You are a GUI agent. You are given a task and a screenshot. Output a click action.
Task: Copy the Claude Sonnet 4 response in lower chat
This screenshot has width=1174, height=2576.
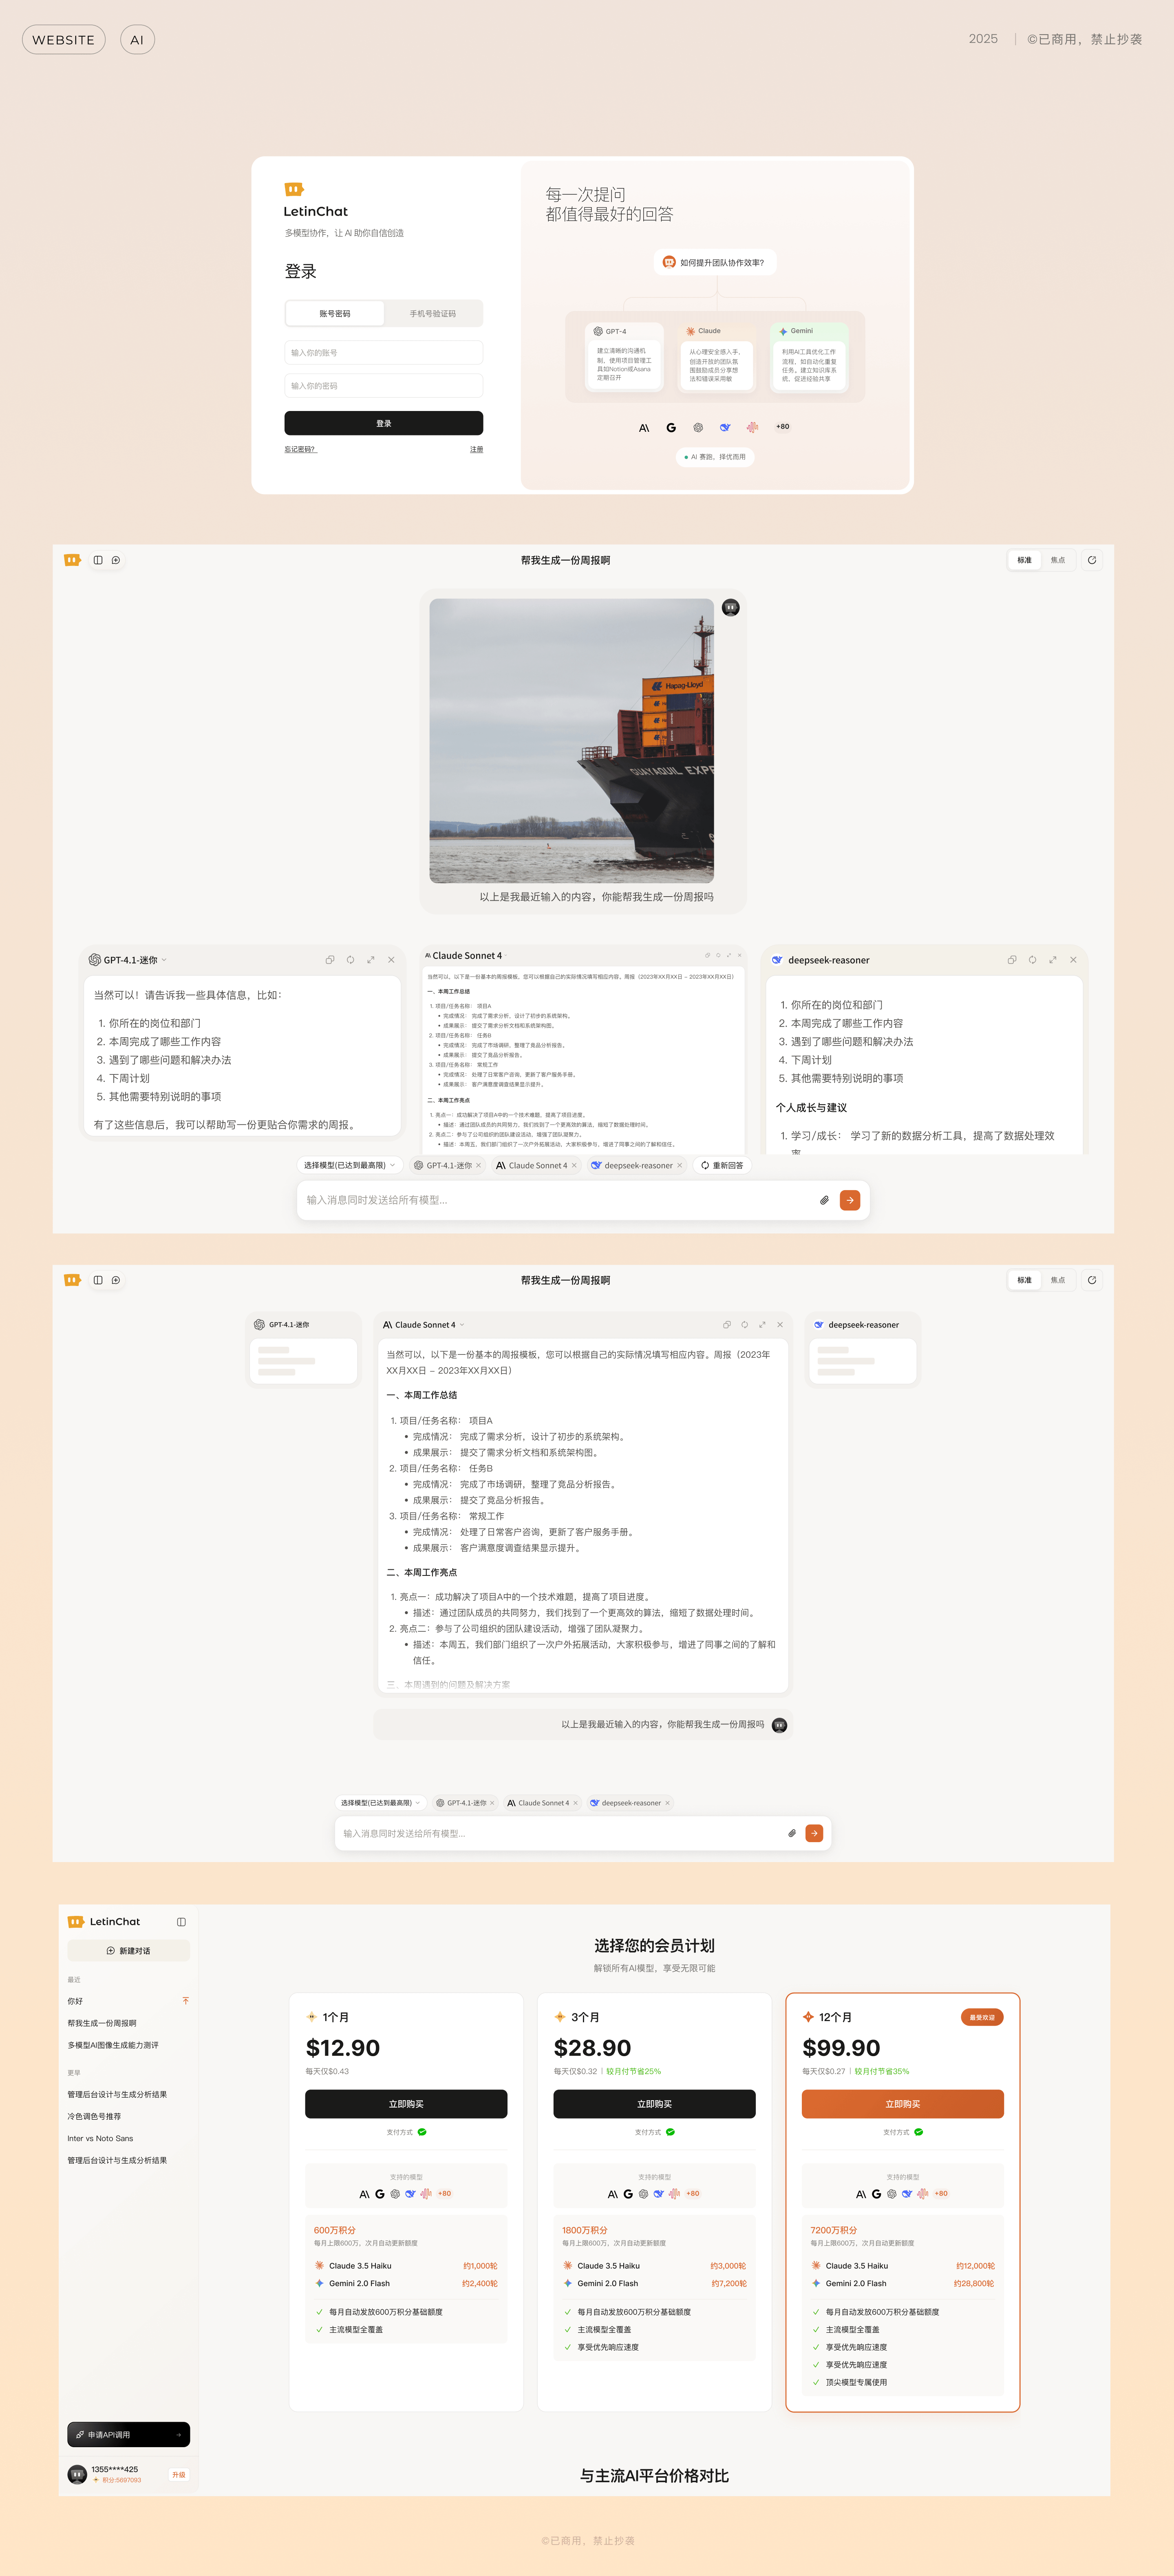(x=727, y=1325)
